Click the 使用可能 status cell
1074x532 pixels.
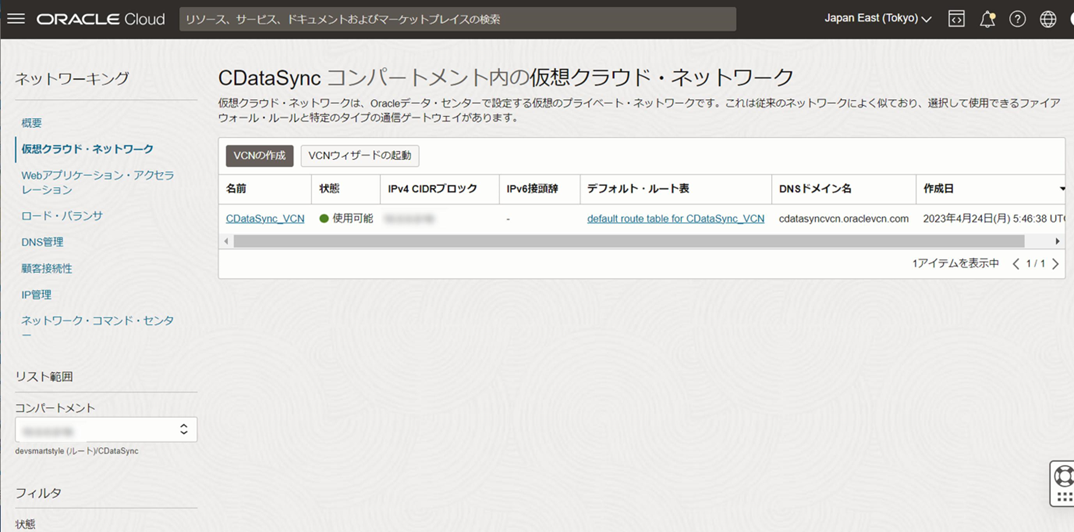[346, 219]
